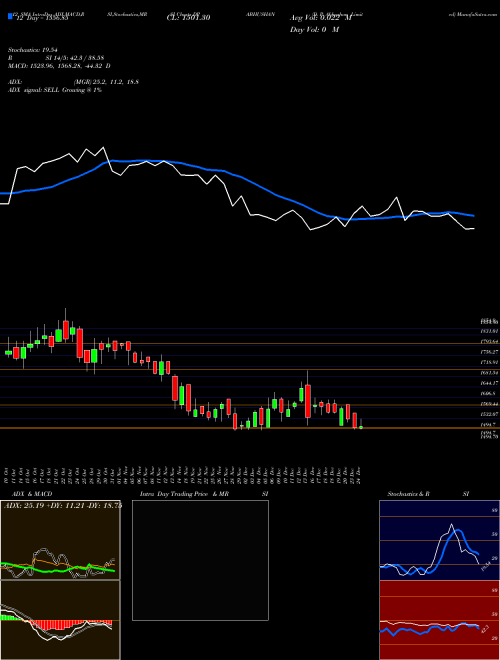
Task: Click the 19.54 value label on Stochastics chart
Action: (x=485, y=566)
